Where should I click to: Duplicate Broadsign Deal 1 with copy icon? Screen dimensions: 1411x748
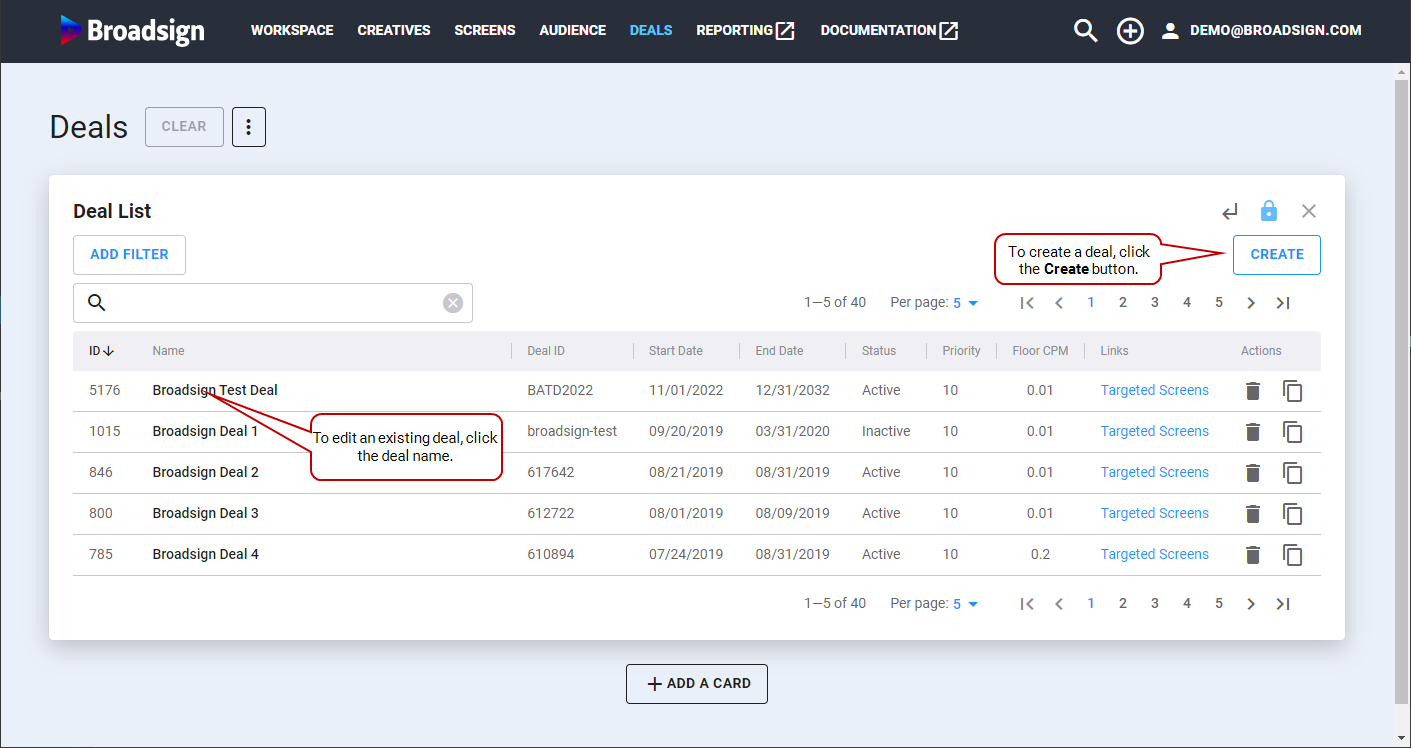click(x=1293, y=432)
